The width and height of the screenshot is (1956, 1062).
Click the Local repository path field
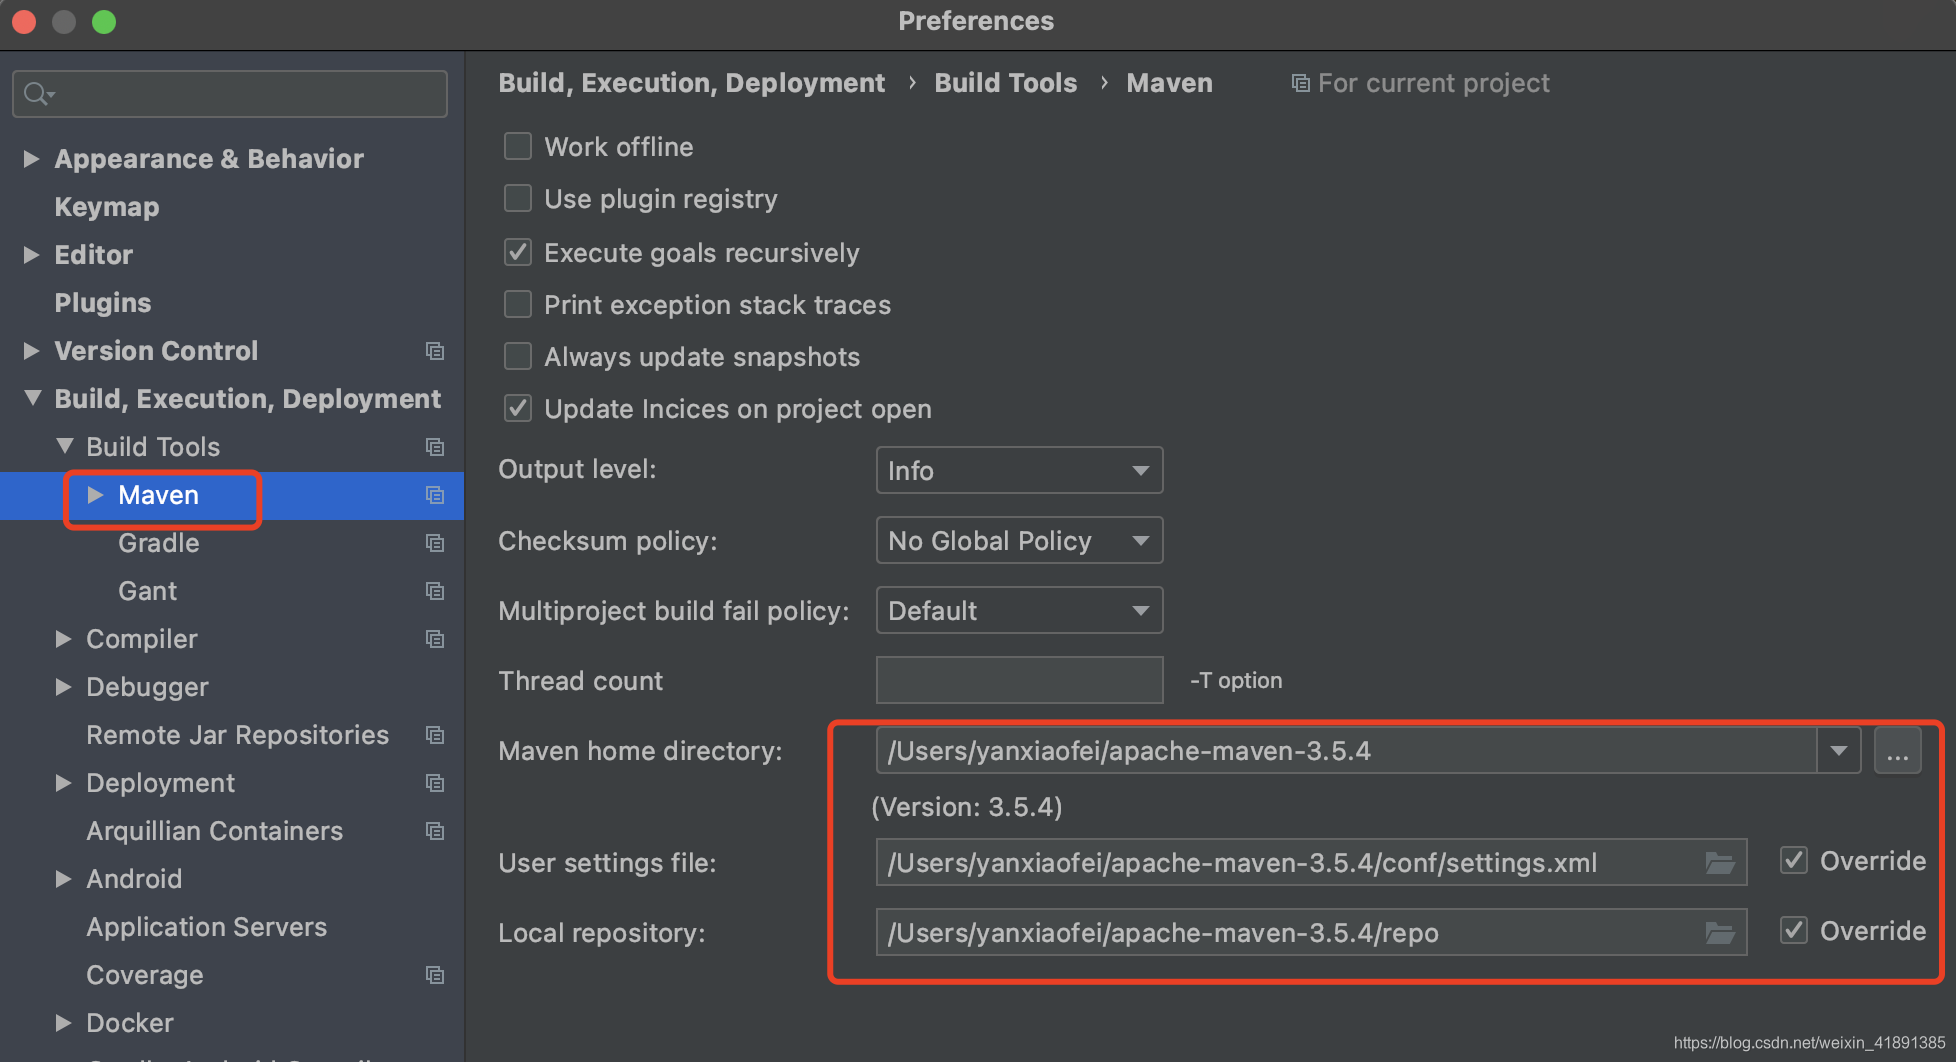click(1311, 932)
